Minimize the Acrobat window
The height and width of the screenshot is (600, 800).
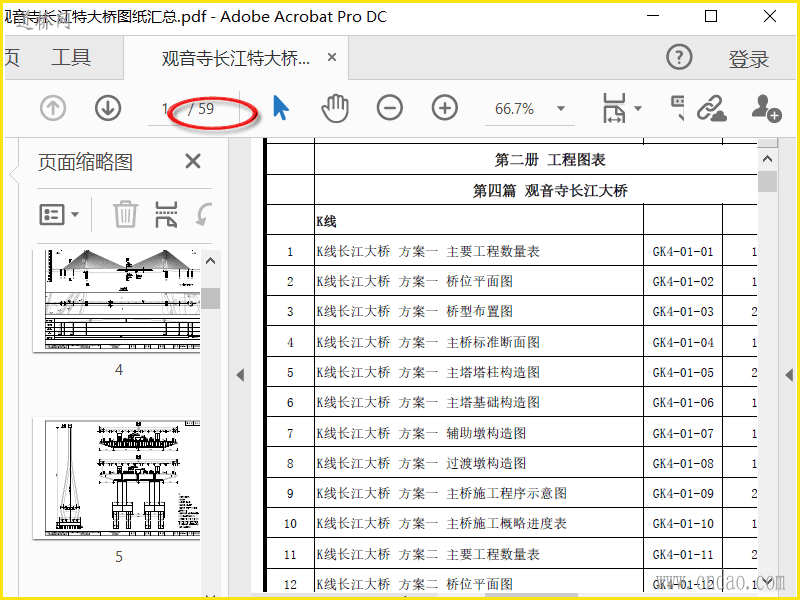point(653,16)
